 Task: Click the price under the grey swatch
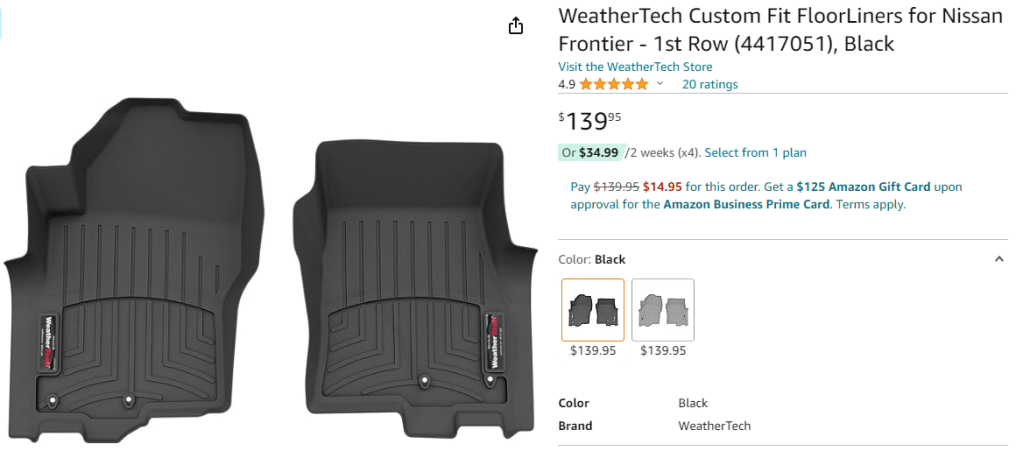pos(663,351)
